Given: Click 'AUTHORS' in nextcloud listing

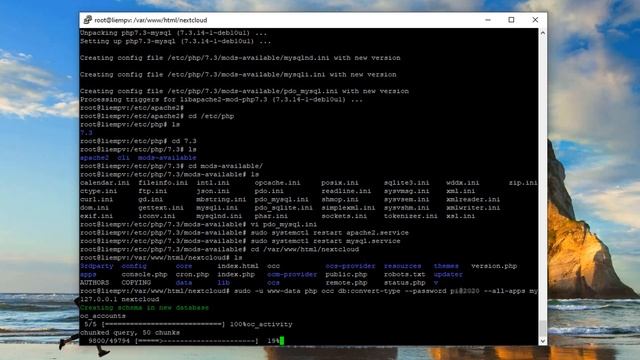Looking at the screenshot, I should pos(95,282).
